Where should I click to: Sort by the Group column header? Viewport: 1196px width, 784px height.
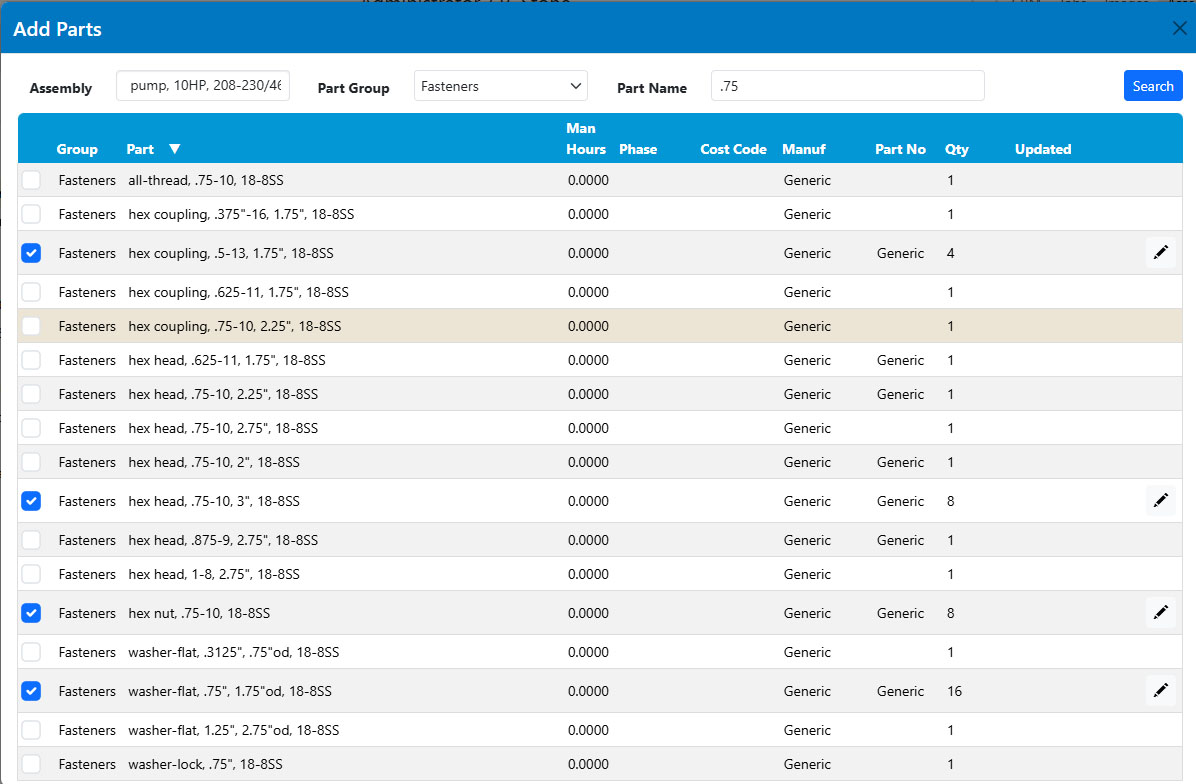77,149
